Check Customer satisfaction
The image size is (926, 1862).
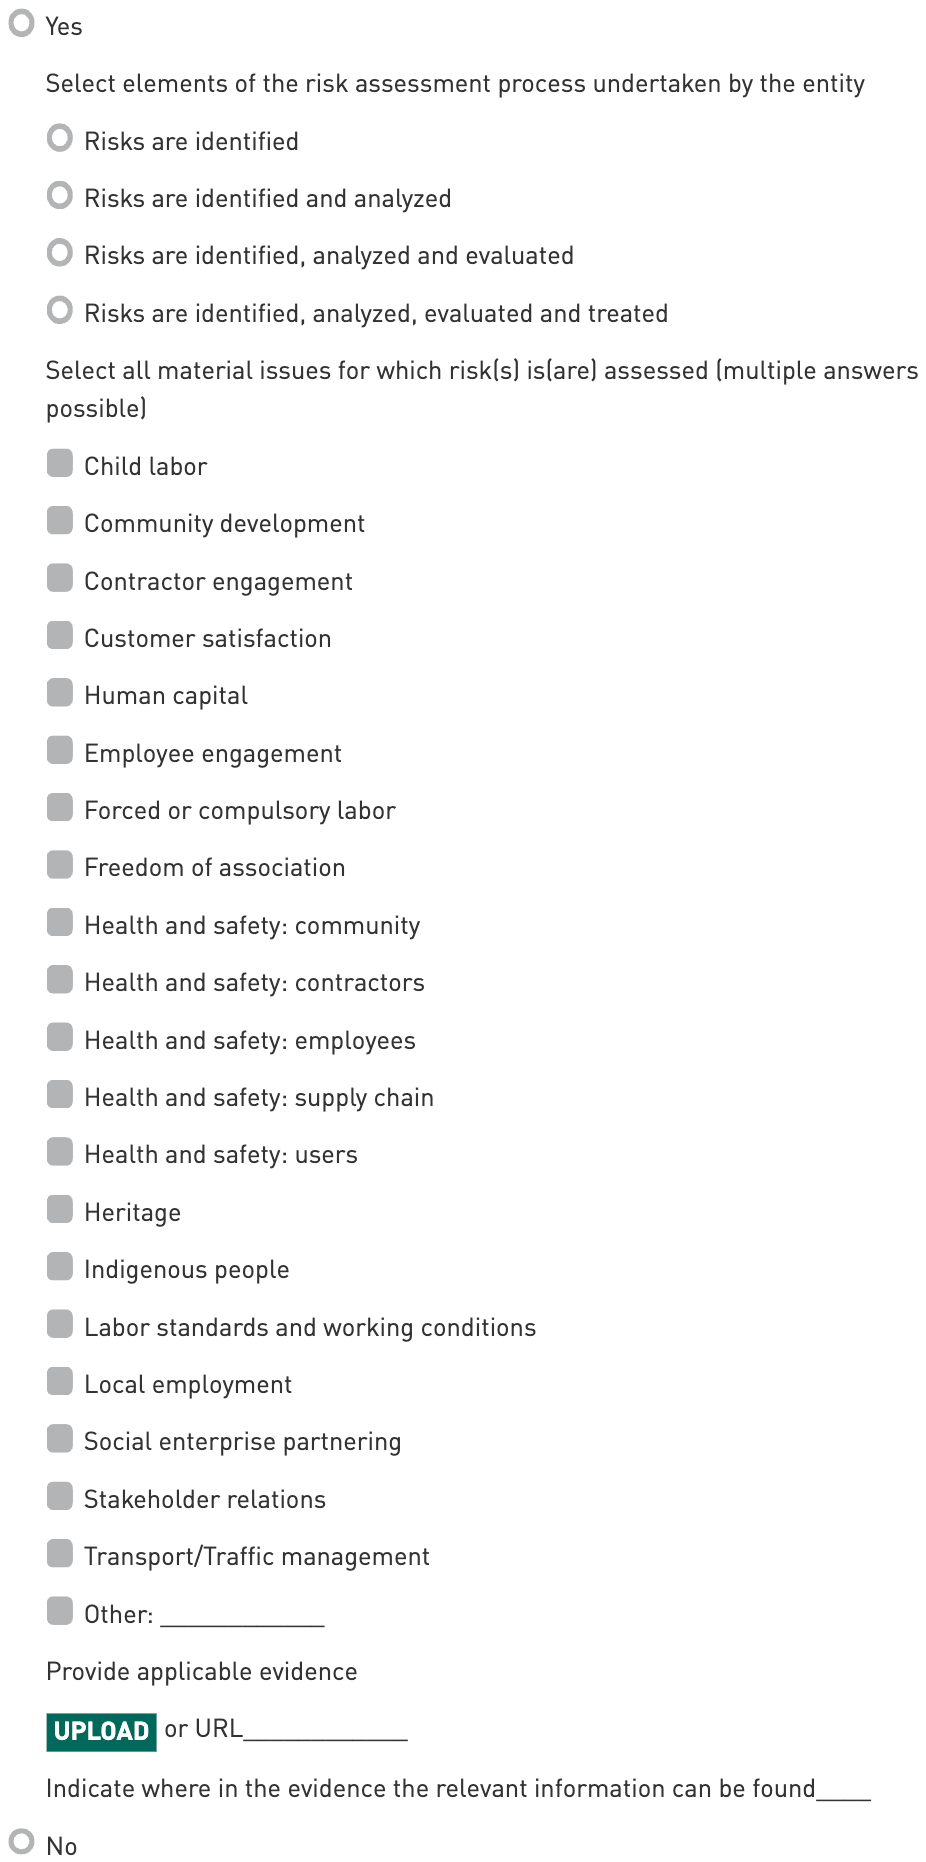pyautogui.click(x=60, y=635)
